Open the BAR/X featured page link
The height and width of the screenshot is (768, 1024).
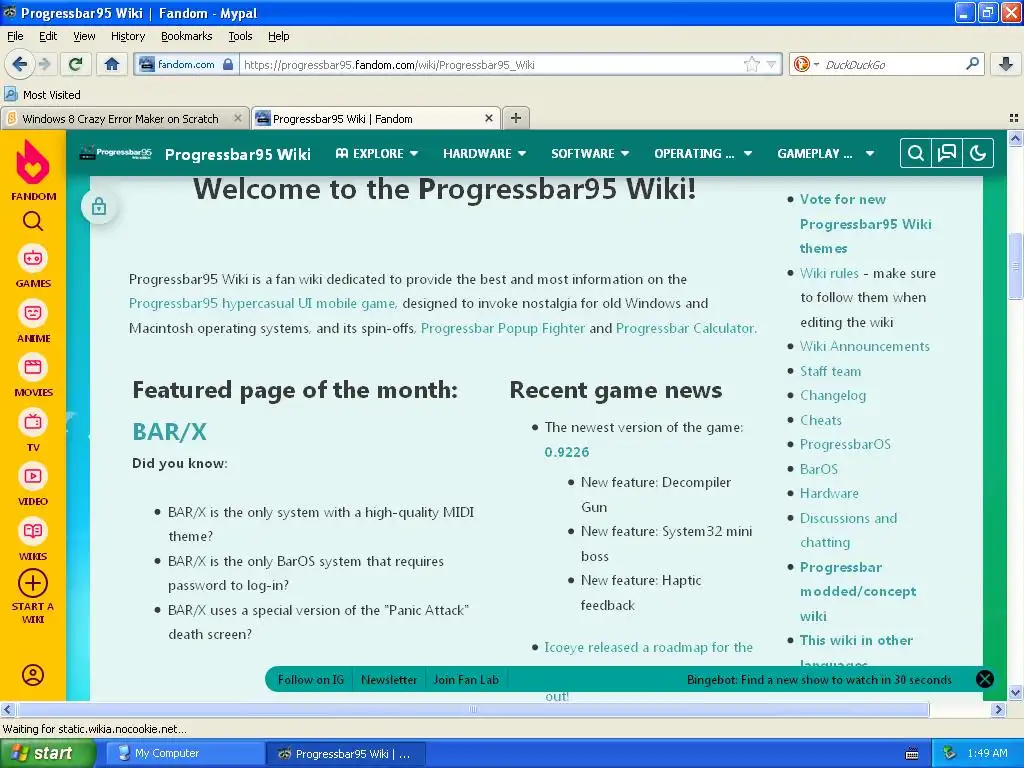[x=169, y=432]
